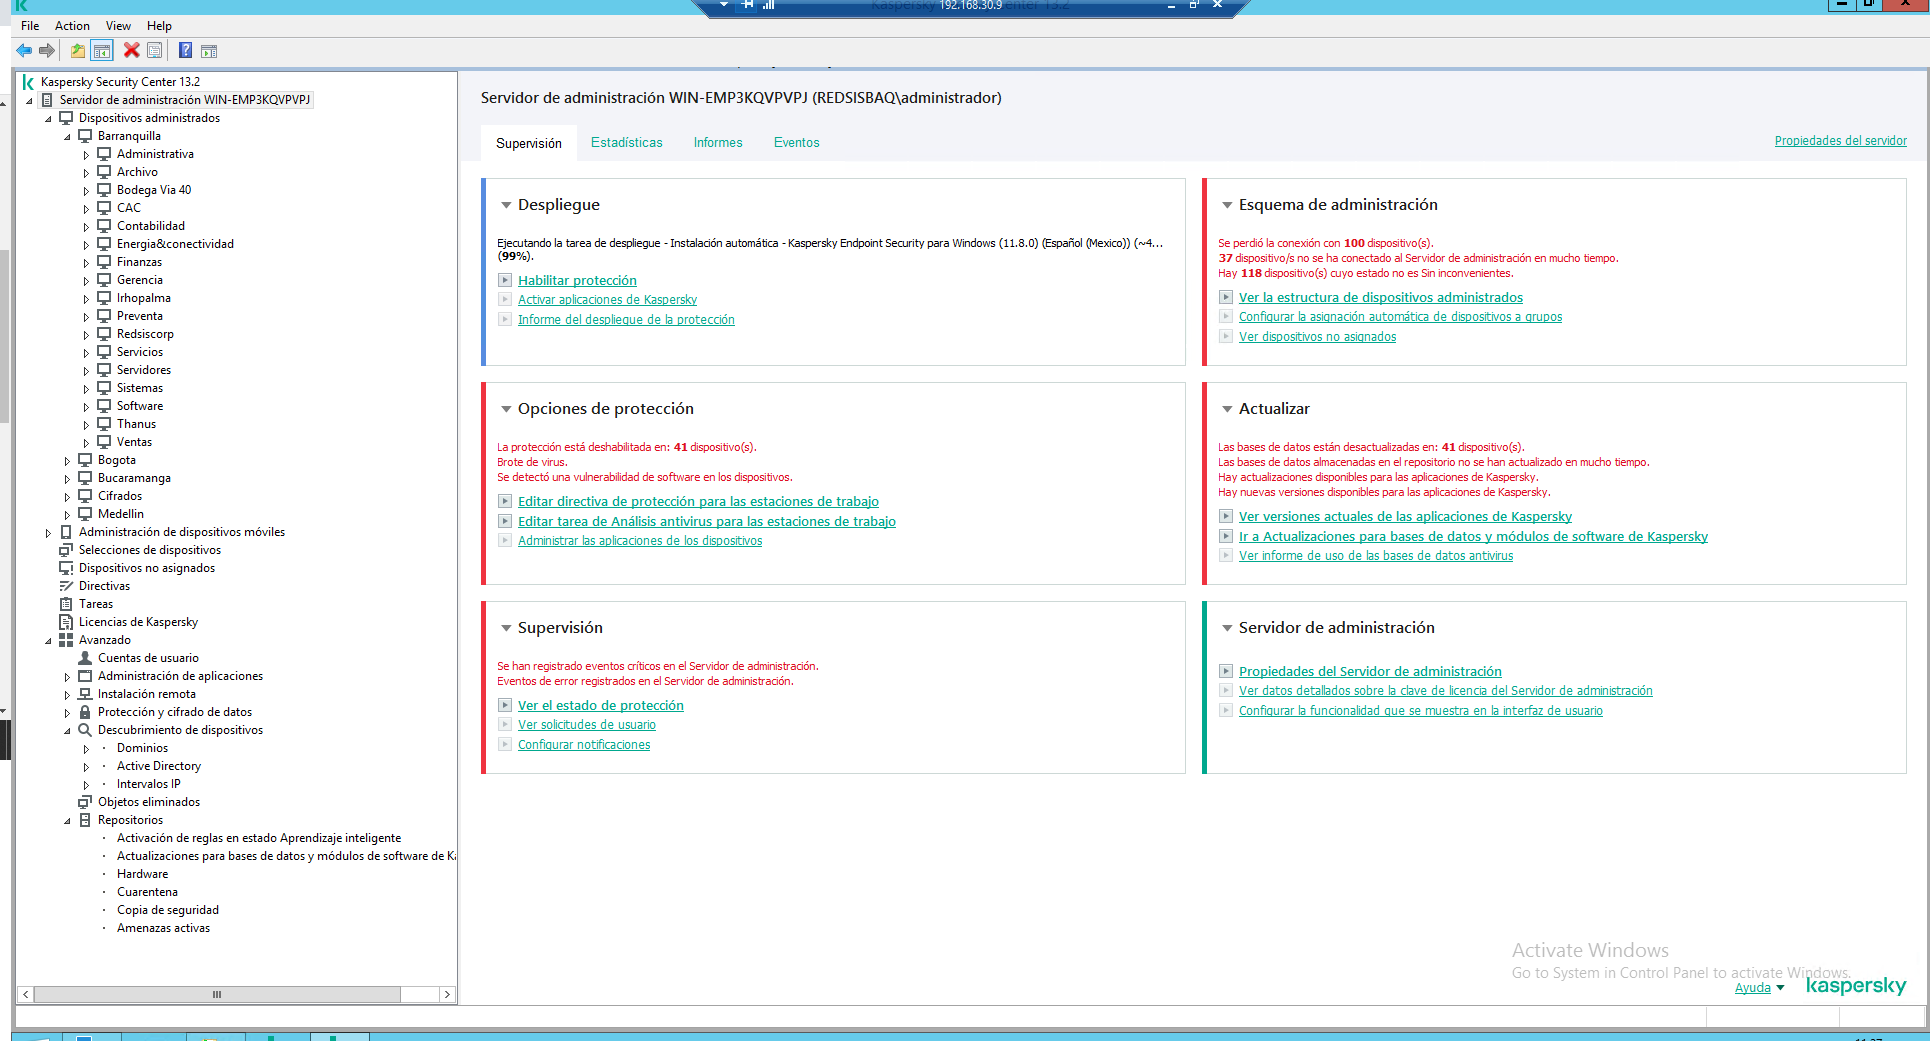1930x1041 pixels.
Task: Click the server icon beside Servidor de administración
Action: click(47, 100)
